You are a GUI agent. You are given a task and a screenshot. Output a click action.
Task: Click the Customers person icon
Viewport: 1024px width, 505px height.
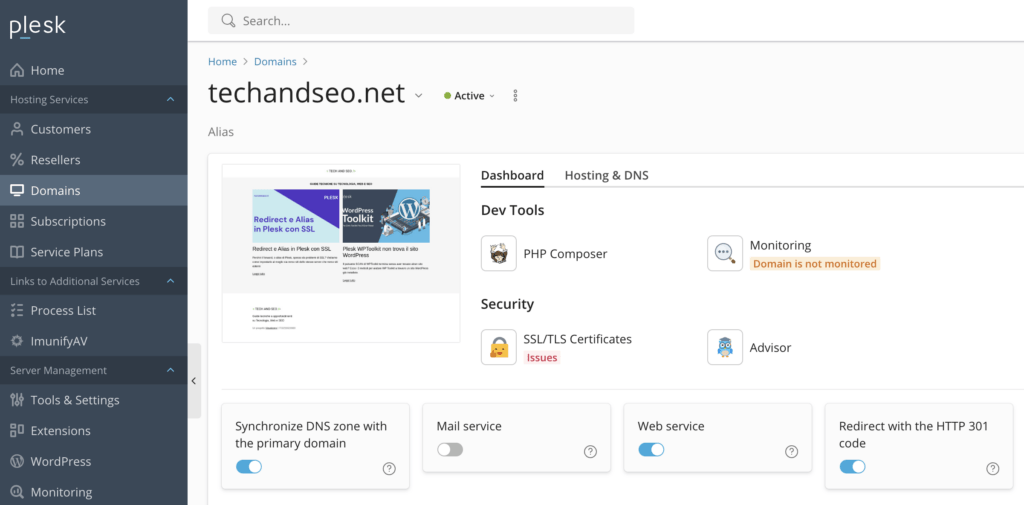18,129
